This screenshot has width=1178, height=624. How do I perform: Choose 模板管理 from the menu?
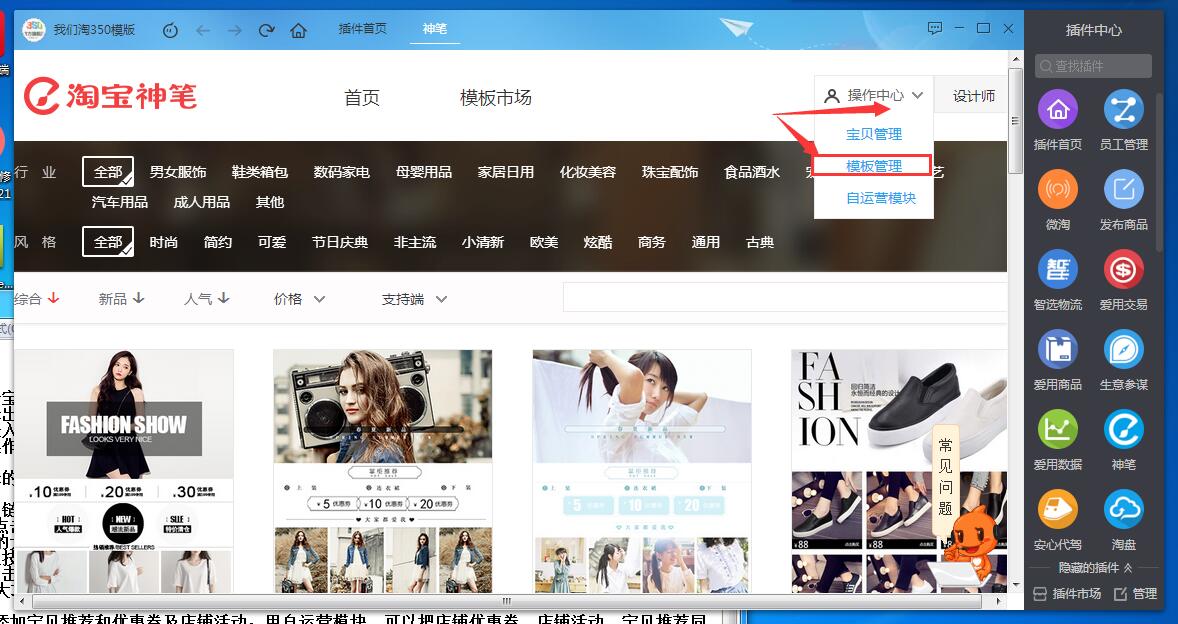click(874, 166)
